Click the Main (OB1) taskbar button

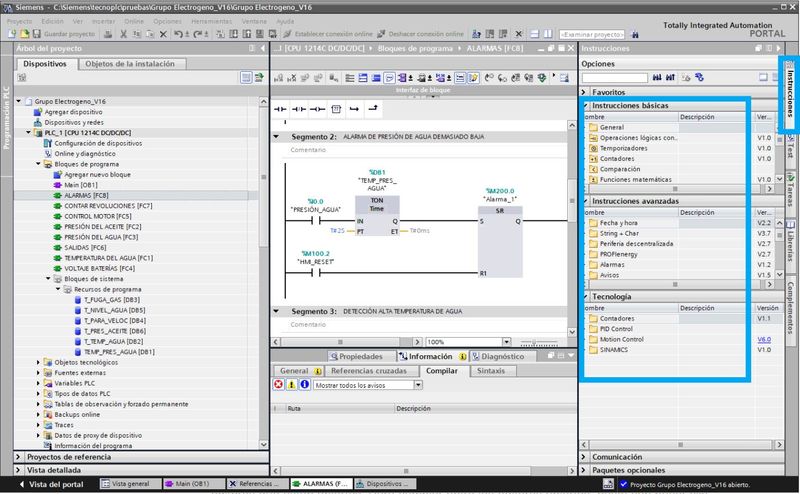click(193, 484)
